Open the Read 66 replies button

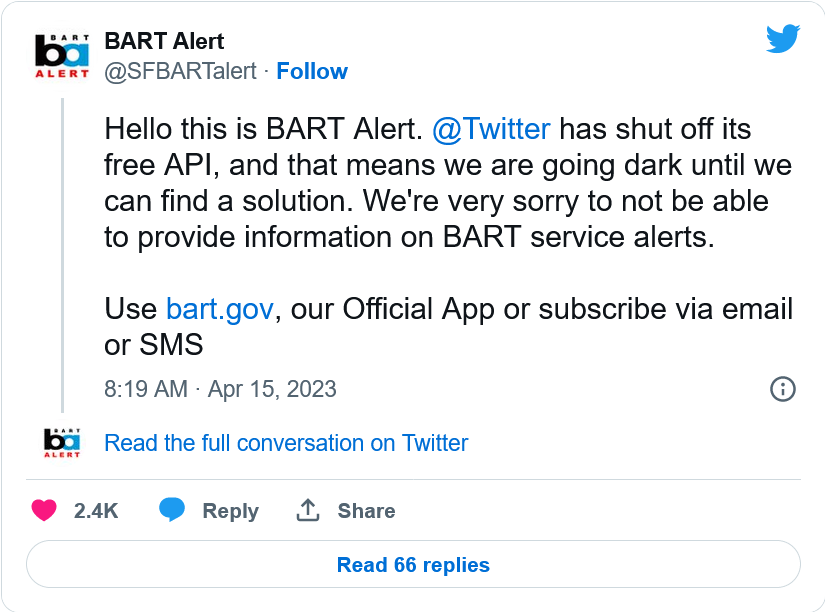pos(413,565)
